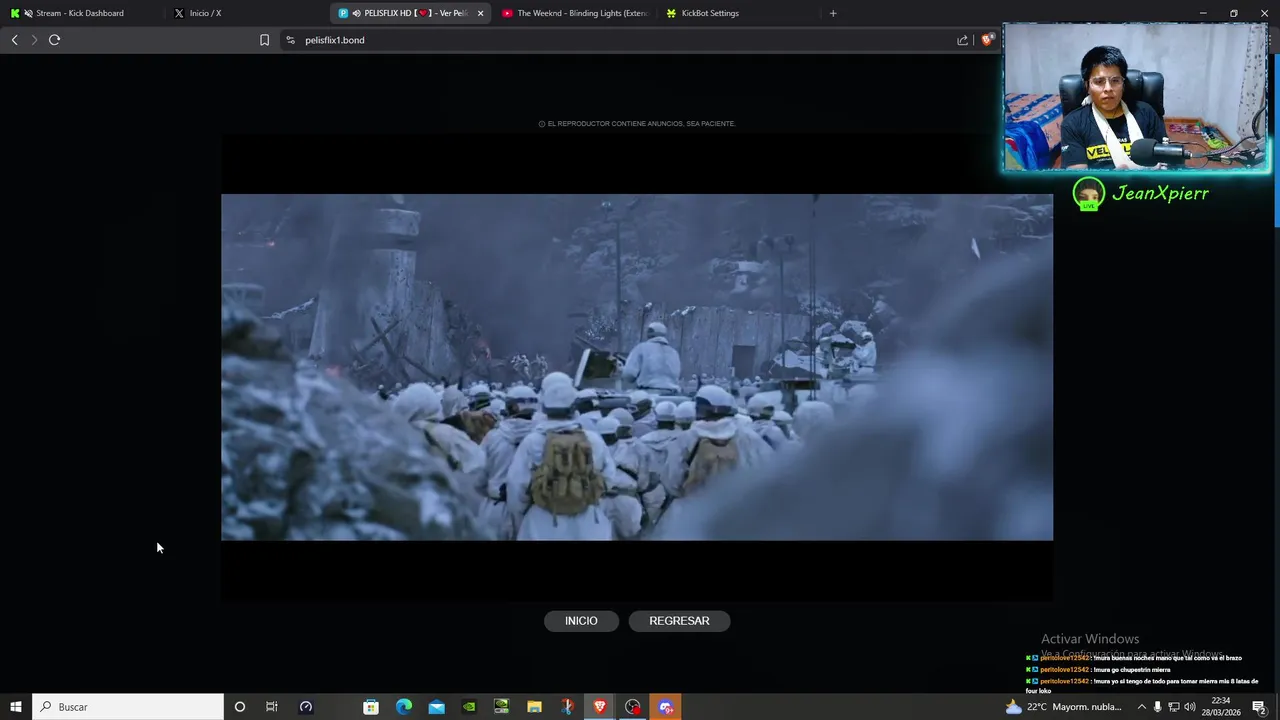Expand the hidden system tray icons chevron
This screenshot has height=720, width=1280.
pyautogui.click(x=1141, y=707)
